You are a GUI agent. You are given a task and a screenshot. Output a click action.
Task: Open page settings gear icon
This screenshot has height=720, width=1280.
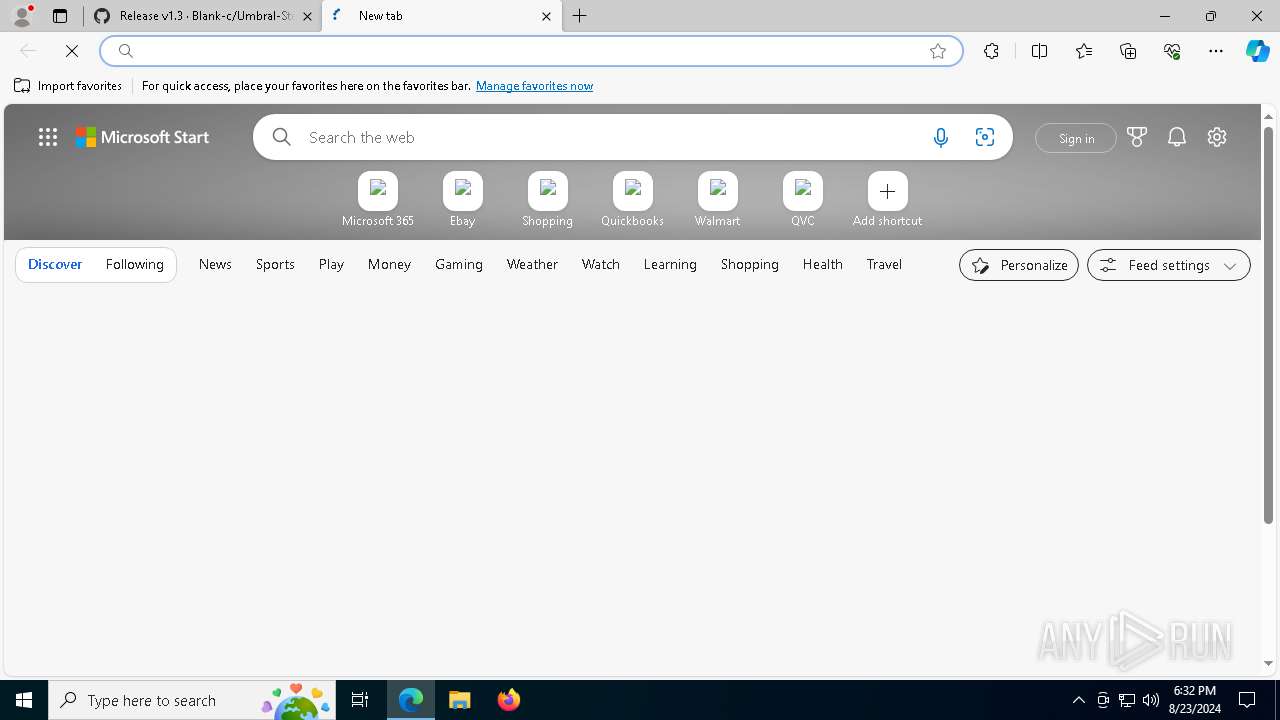(x=1217, y=137)
